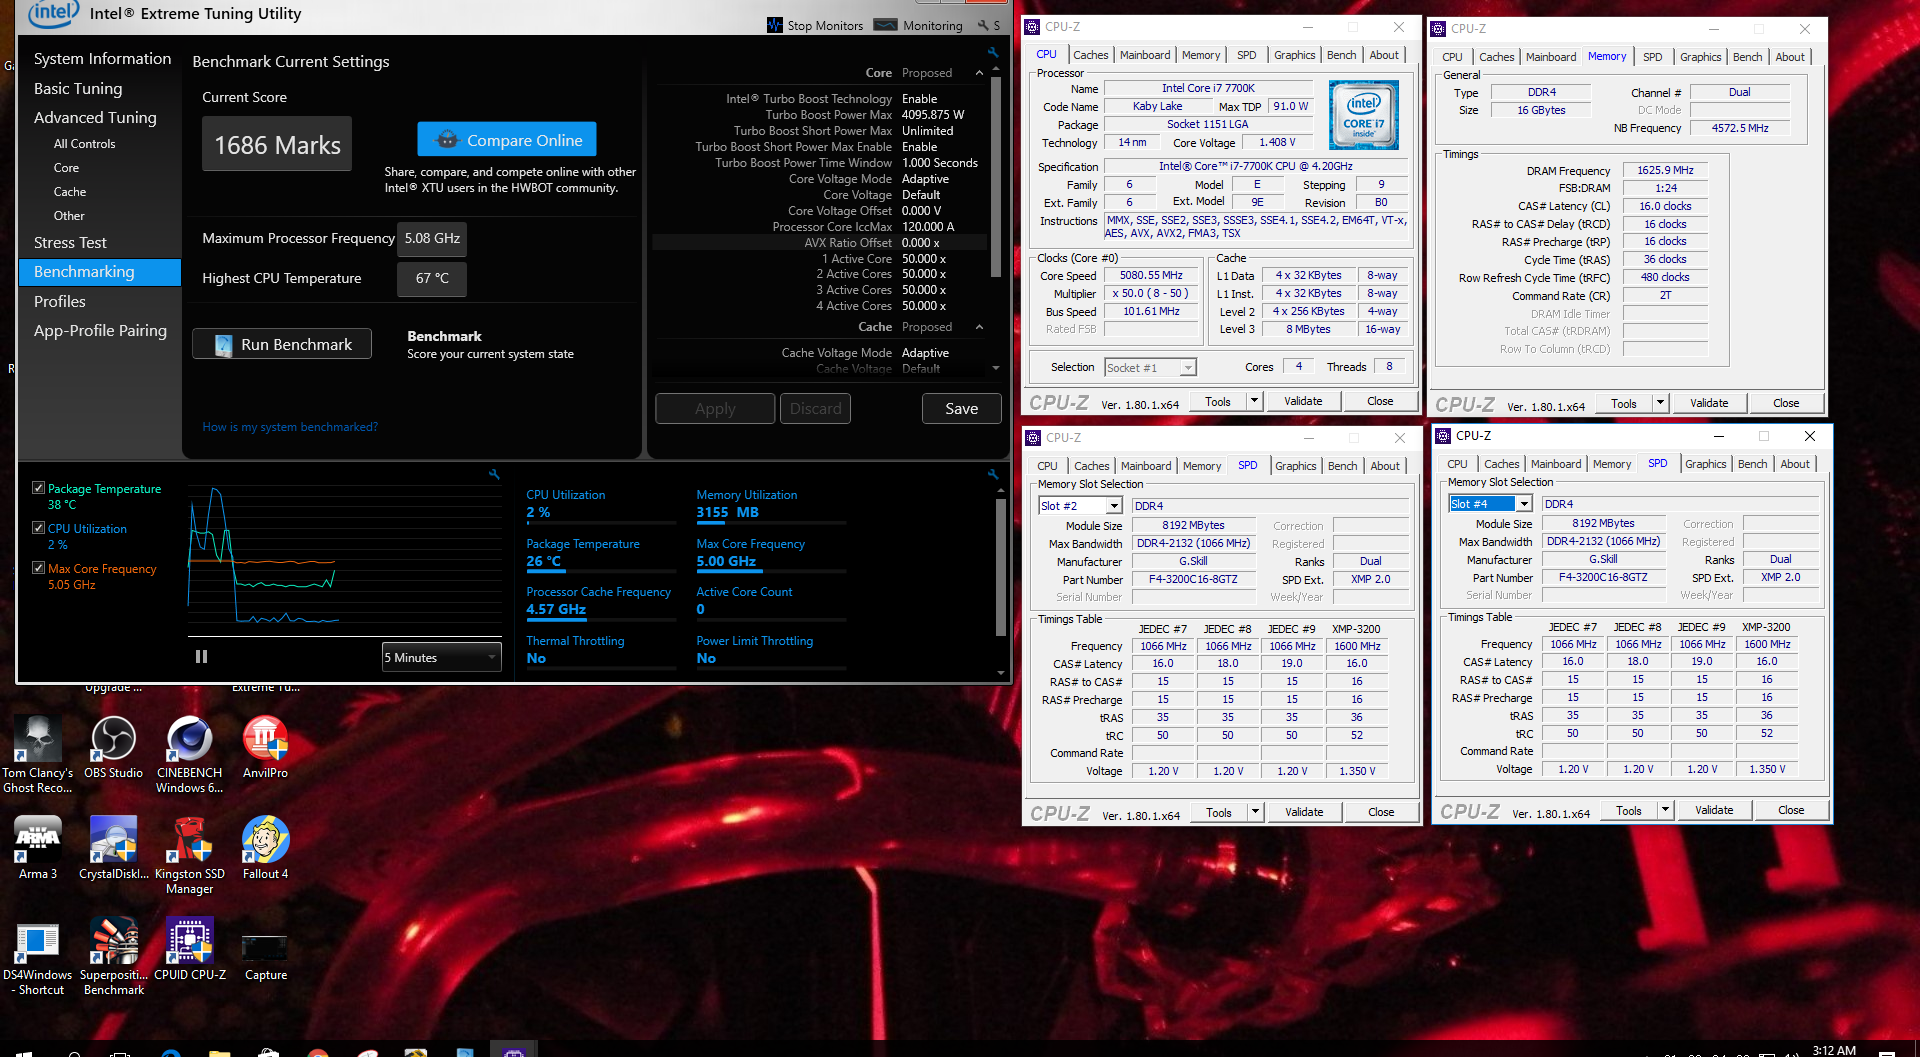Screen dimensions: 1920x1057
Task: Click Intel Core i7 inside logo in CPU-Z
Action: tap(1364, 116)
